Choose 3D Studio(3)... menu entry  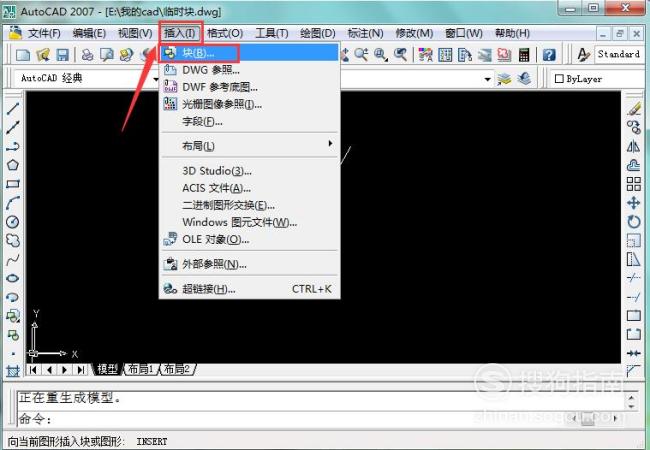tap(250, 171)
